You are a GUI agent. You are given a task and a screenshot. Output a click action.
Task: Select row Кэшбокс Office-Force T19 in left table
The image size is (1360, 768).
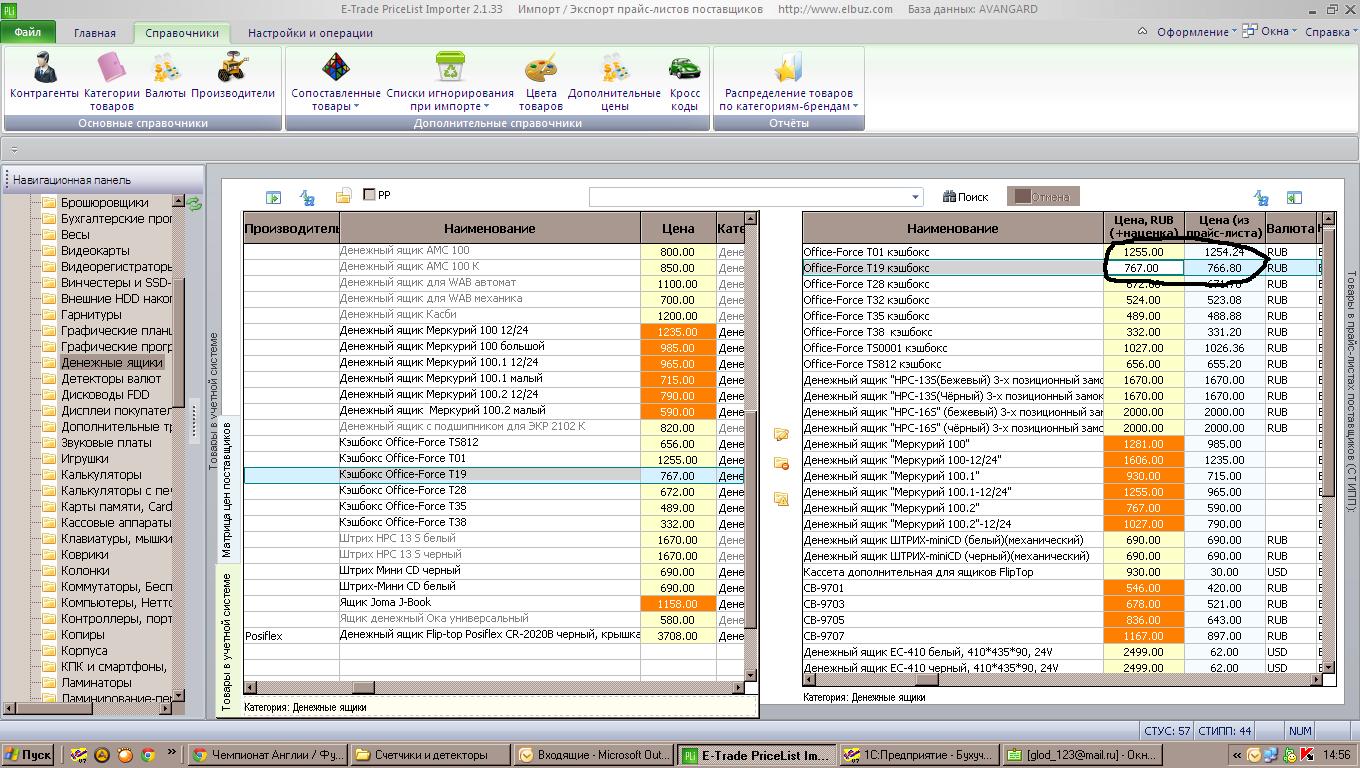coord(494,475)
